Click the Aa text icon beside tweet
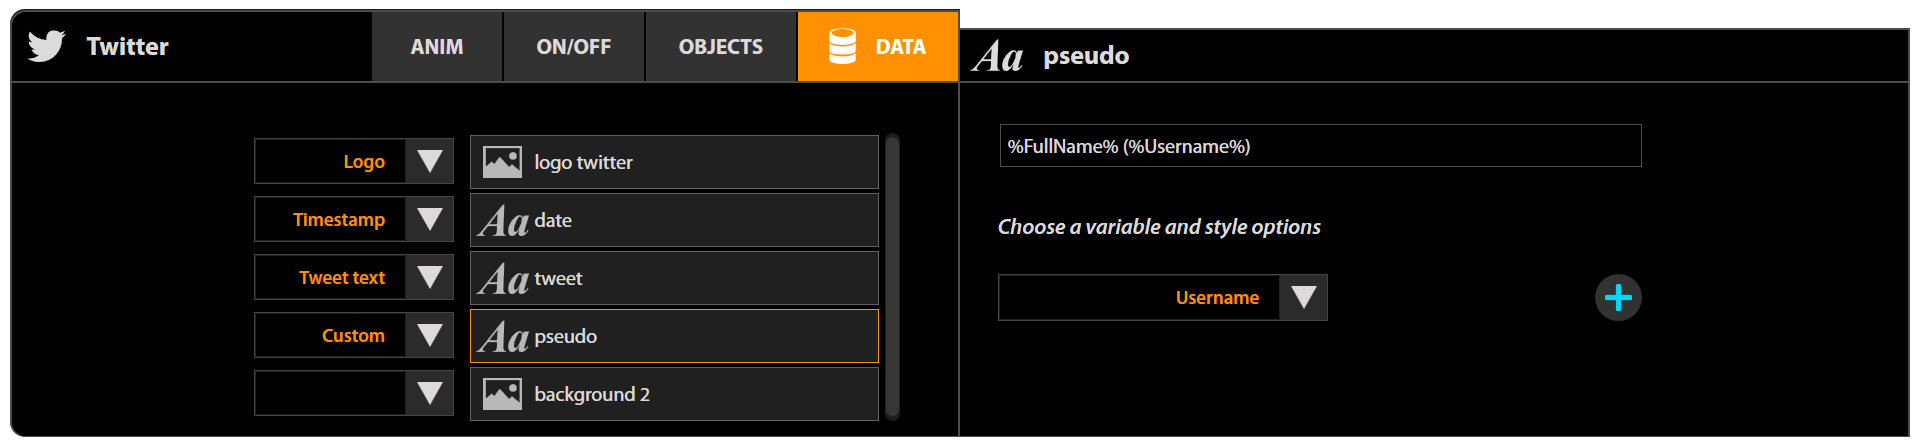Image resolution: width=1920 pixels, height=447 pixels. [503, 279]
